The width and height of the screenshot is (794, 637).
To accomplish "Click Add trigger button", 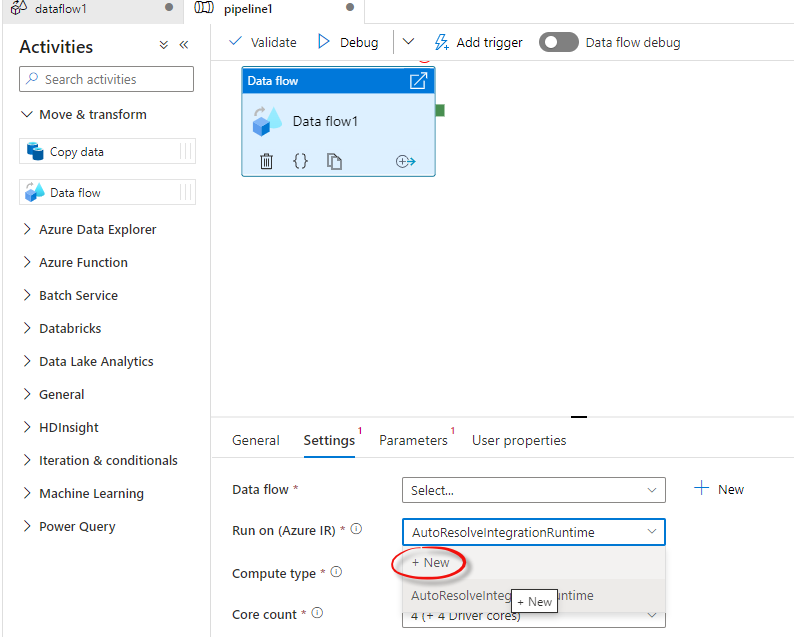I will [x=479, y=42].
